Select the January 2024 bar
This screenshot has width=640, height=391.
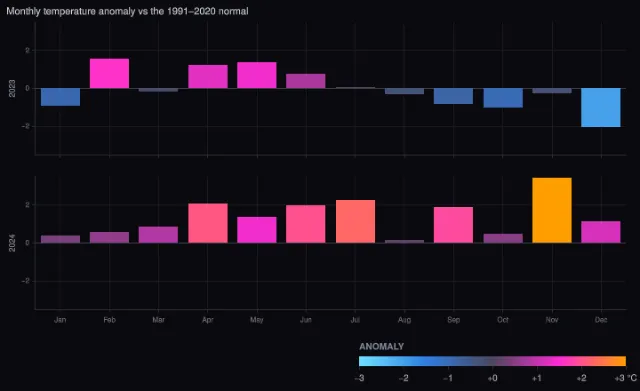coord(60,239)
